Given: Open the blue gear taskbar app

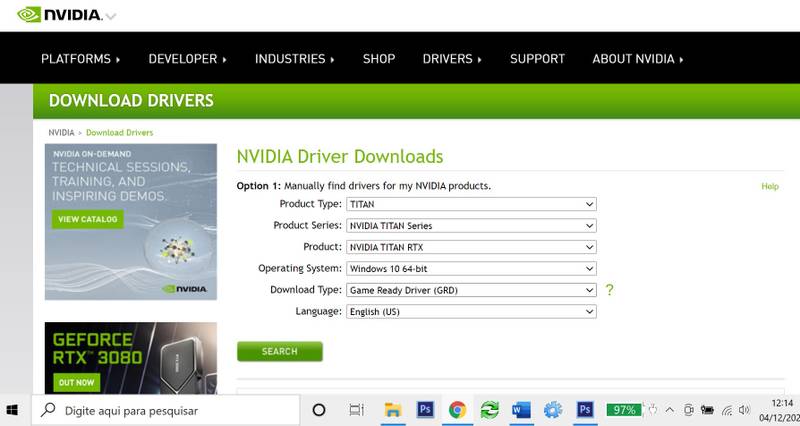Looking at the screenshot, I should point(553,410).
